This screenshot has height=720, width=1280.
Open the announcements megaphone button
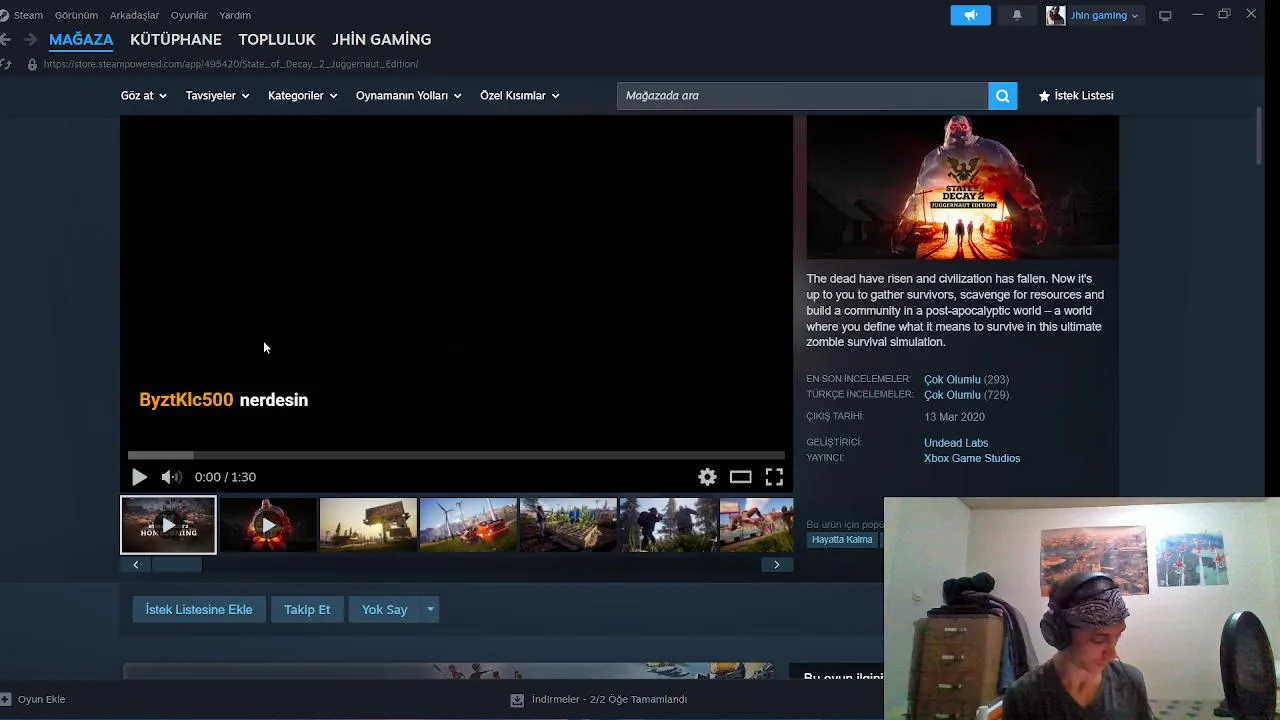pos(970,15)
